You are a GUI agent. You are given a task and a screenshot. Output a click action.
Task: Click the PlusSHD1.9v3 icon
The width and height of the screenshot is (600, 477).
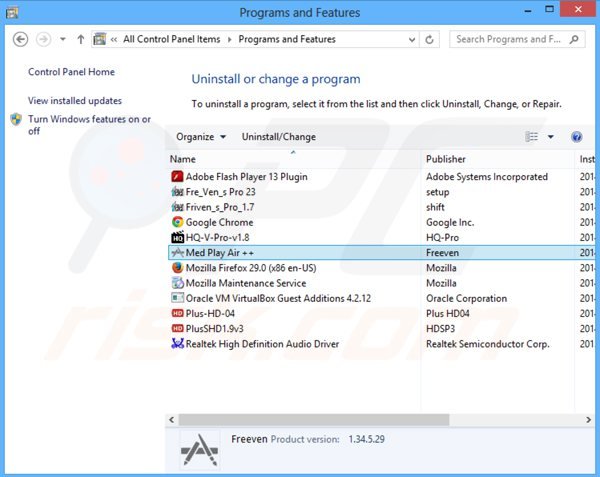click(x=177, y=329)
